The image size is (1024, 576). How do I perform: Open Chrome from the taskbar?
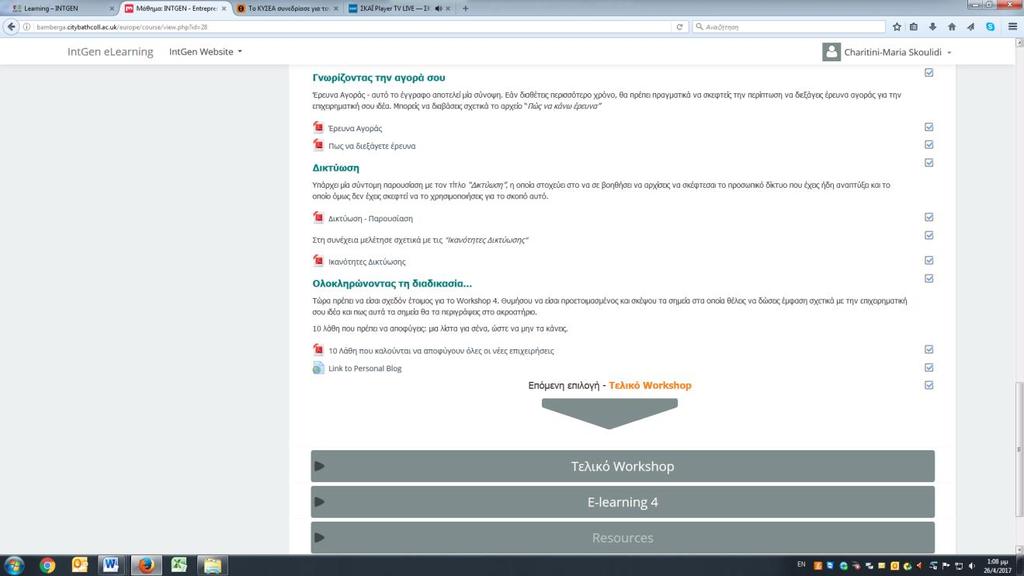click(x=47, y=565)
